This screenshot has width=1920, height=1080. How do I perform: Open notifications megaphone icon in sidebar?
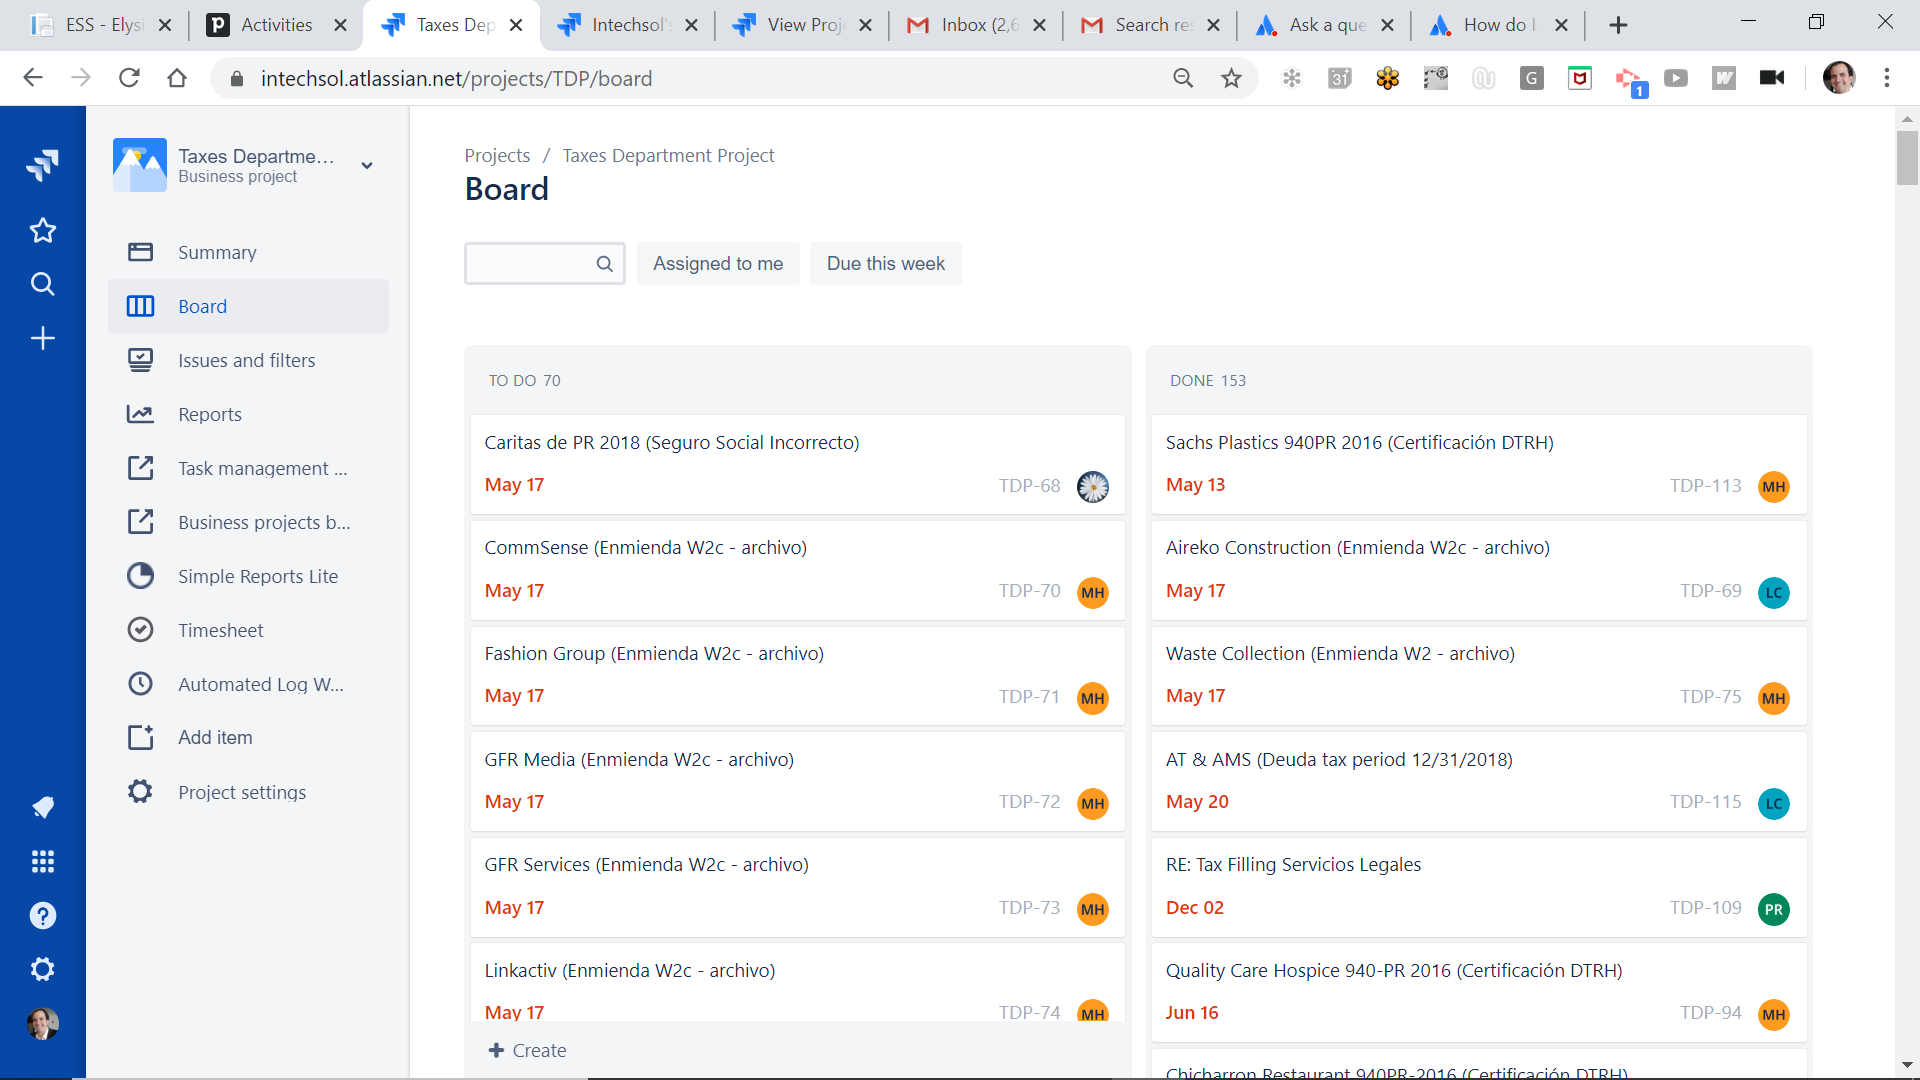pos(42,807)
